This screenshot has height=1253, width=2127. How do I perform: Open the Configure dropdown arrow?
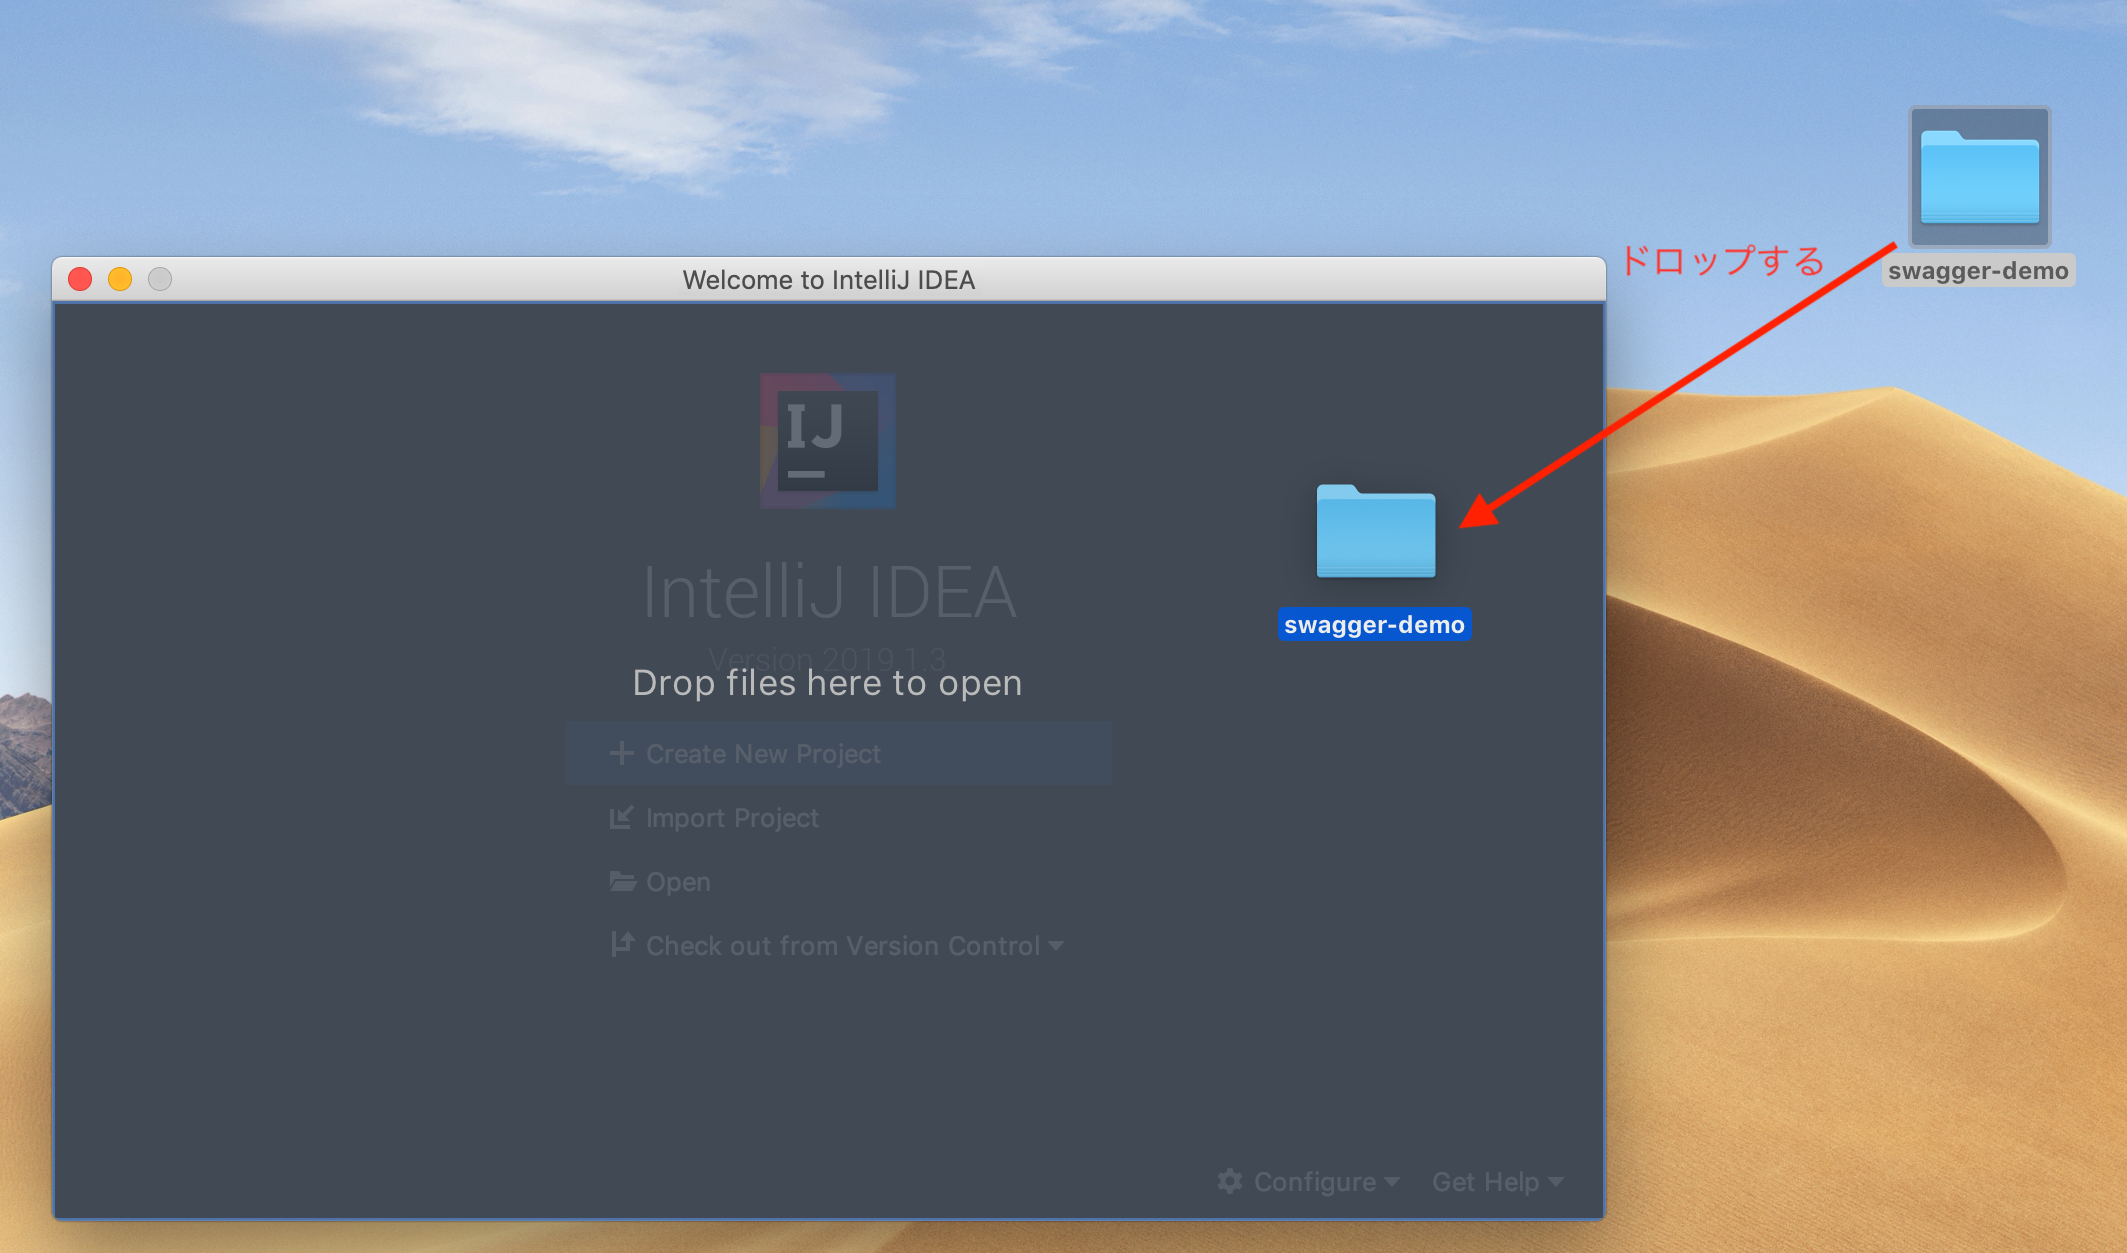point(1392,1182)
